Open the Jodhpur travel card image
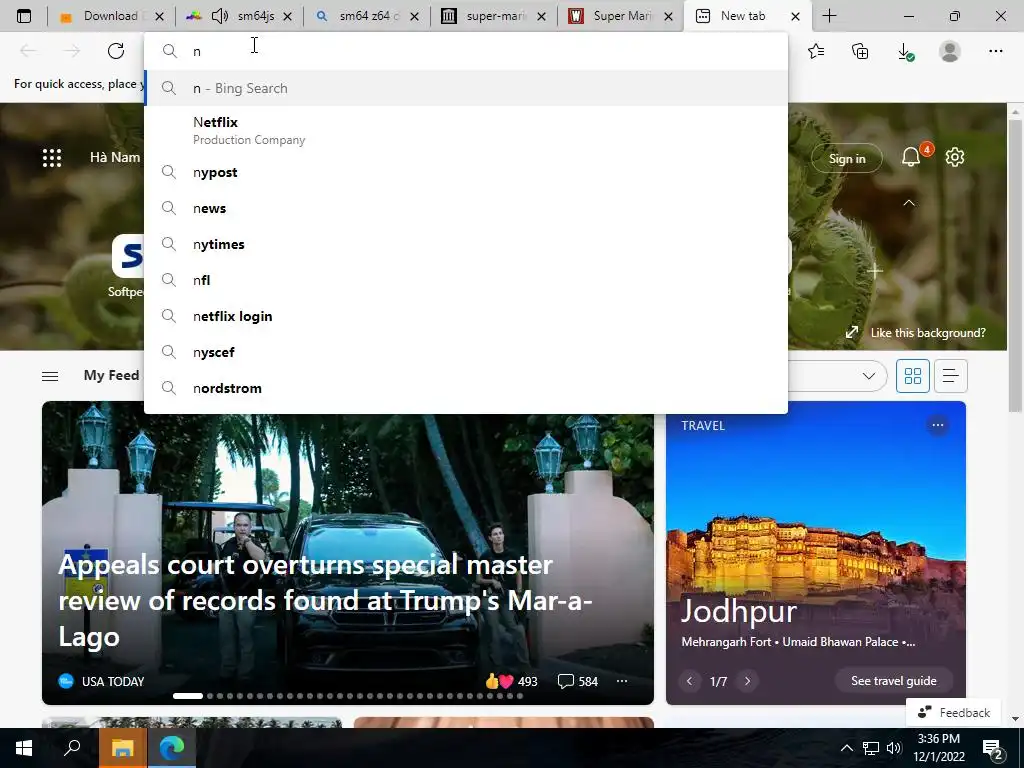 (816, 552)
